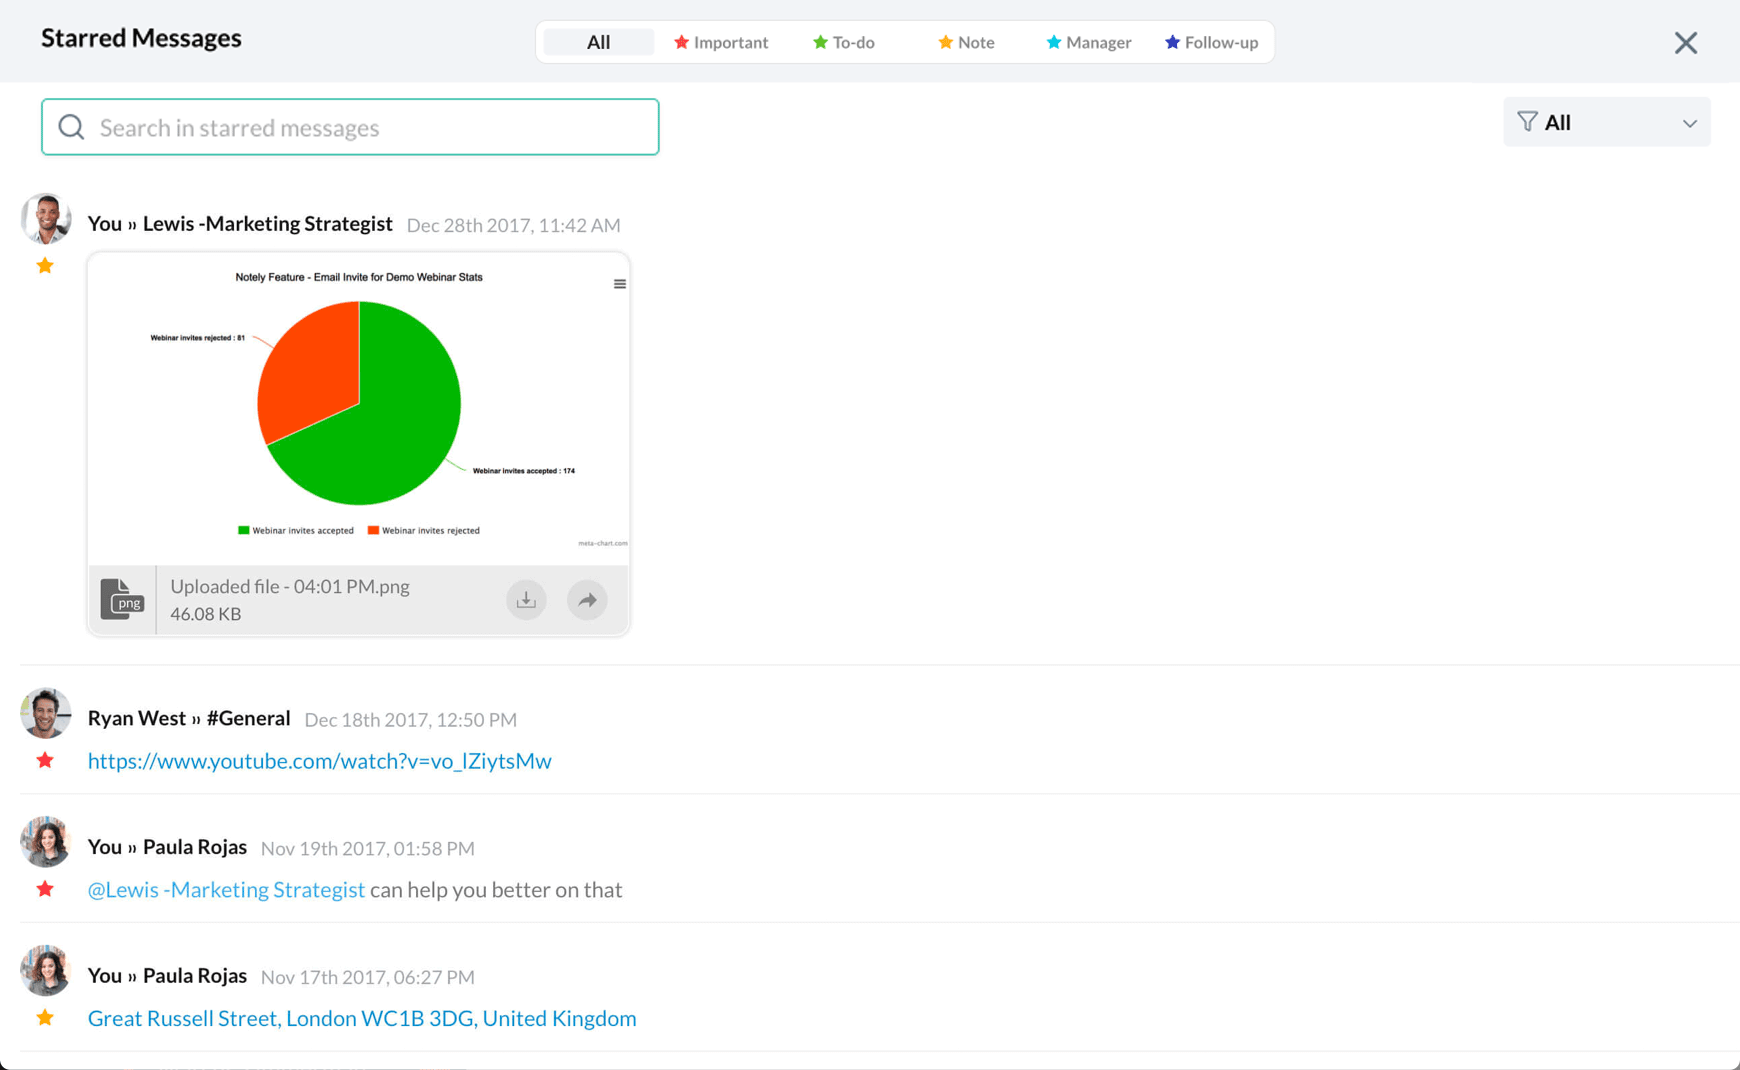The height and width of the screenshot is (1070, 1740).
Task: Switch to the Important filter tab
Action: click(x=722, y=42)
